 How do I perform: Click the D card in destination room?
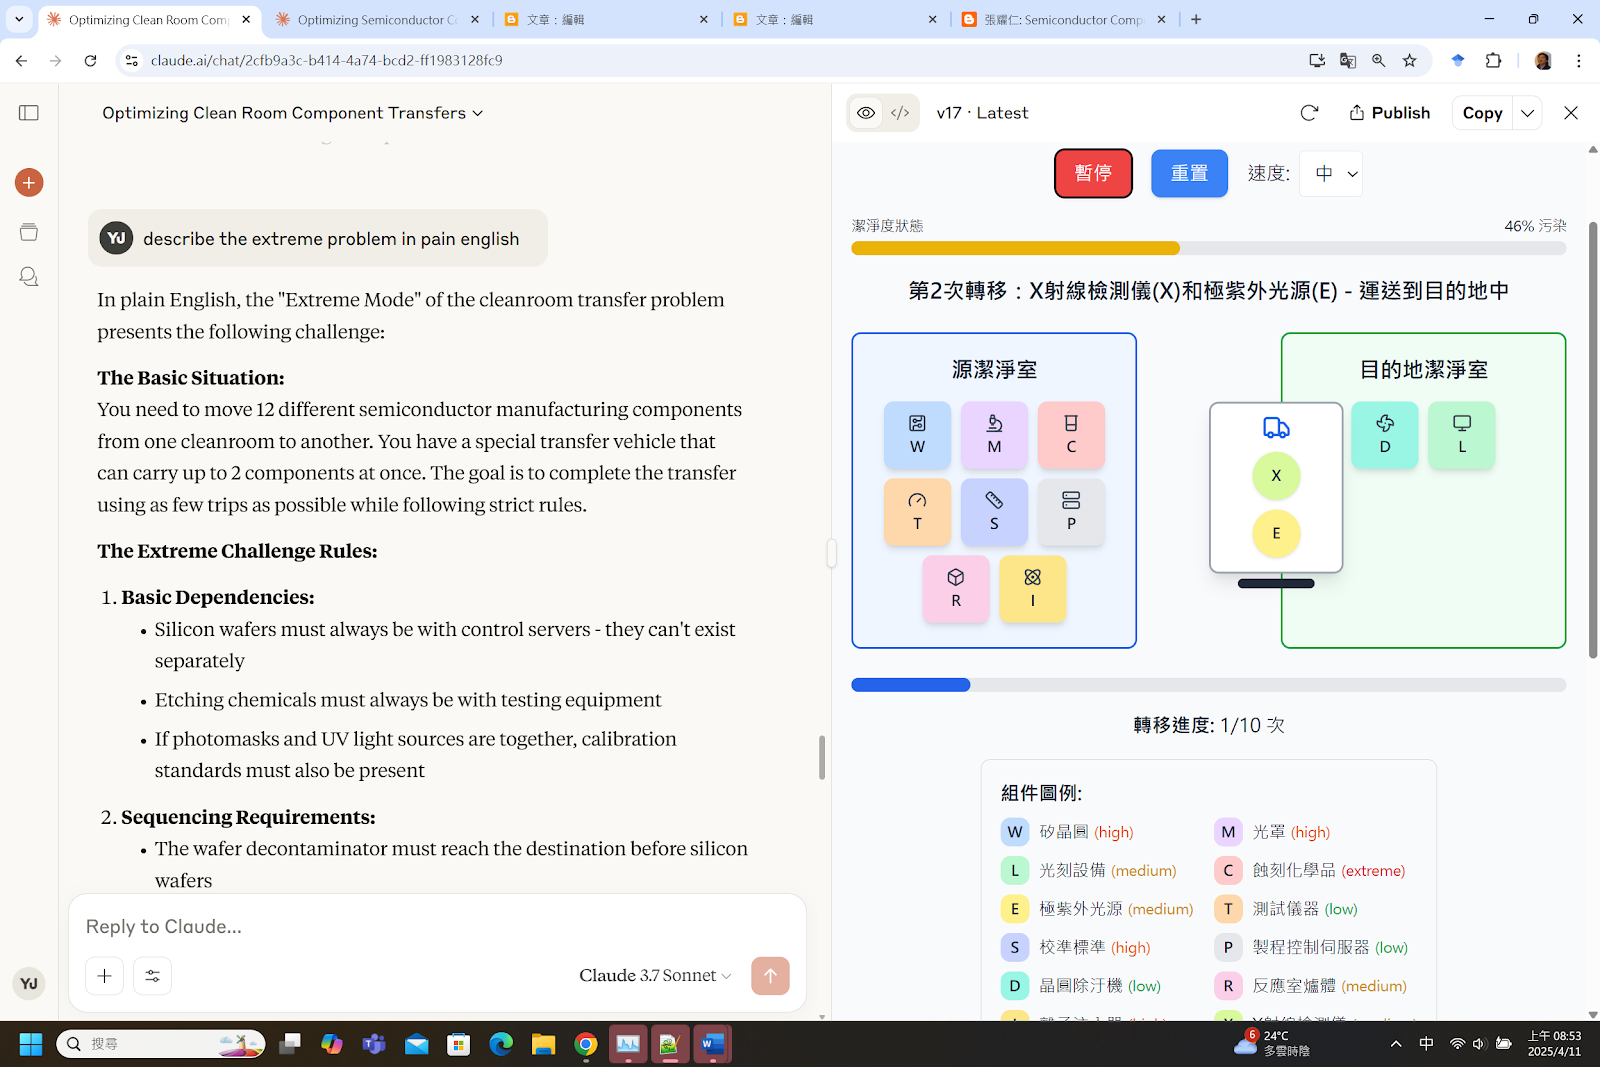coord(1385,435)
